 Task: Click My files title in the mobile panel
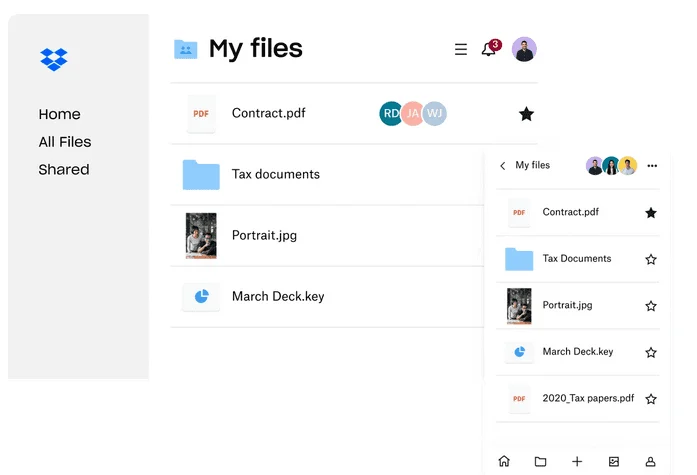point(533,165)
